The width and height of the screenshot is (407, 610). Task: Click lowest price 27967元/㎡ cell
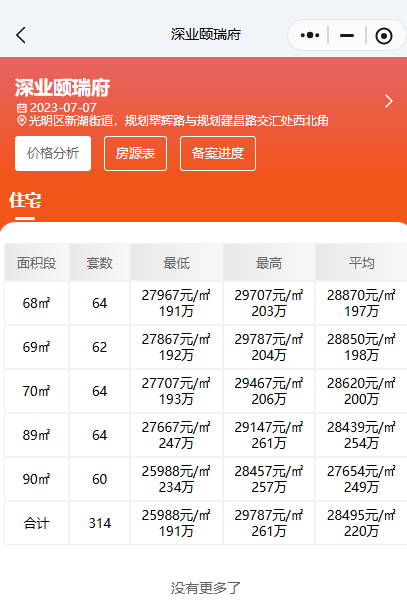click(x=176, y=303)
